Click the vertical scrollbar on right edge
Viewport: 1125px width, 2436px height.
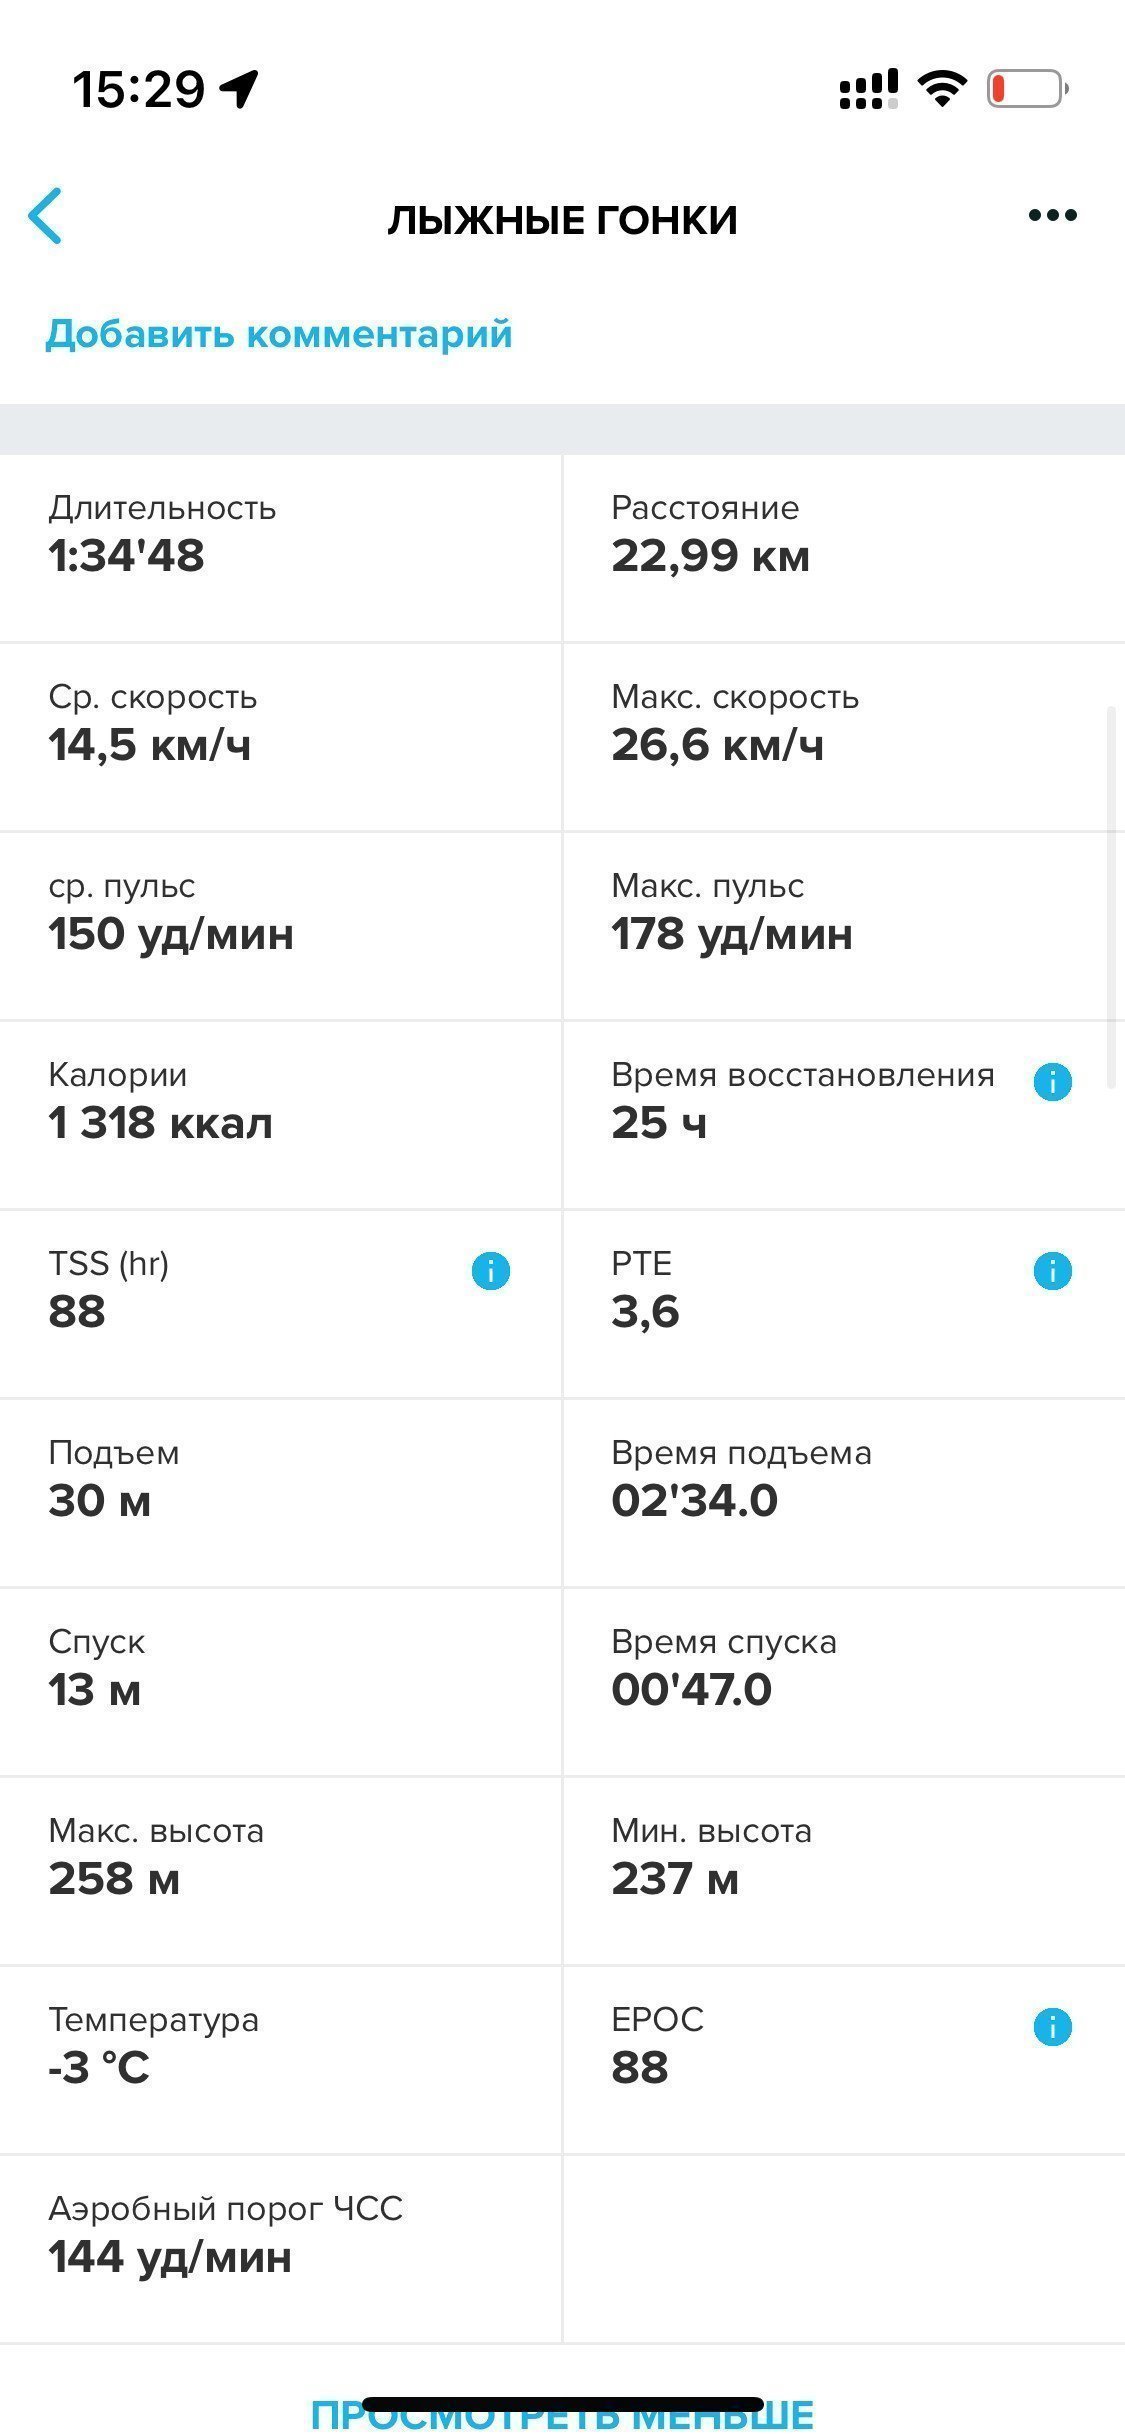click(x=1111, y=897)
